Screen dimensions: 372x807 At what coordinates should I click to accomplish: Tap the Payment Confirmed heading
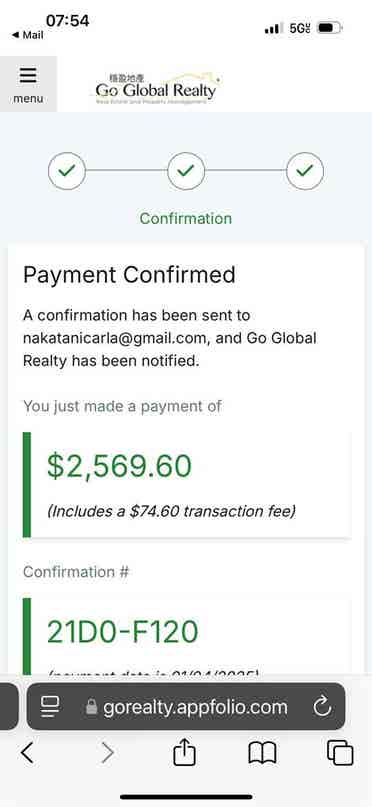129,275
